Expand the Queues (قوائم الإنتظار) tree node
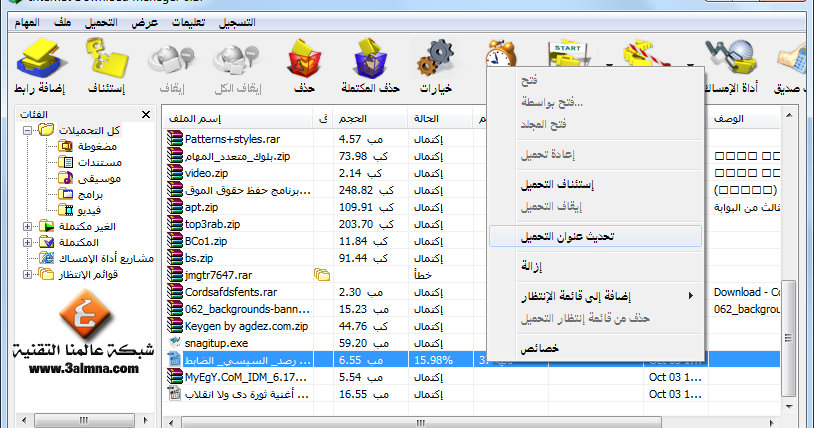The height and width of the screenshot is (428, 814). tap(28, 274)
